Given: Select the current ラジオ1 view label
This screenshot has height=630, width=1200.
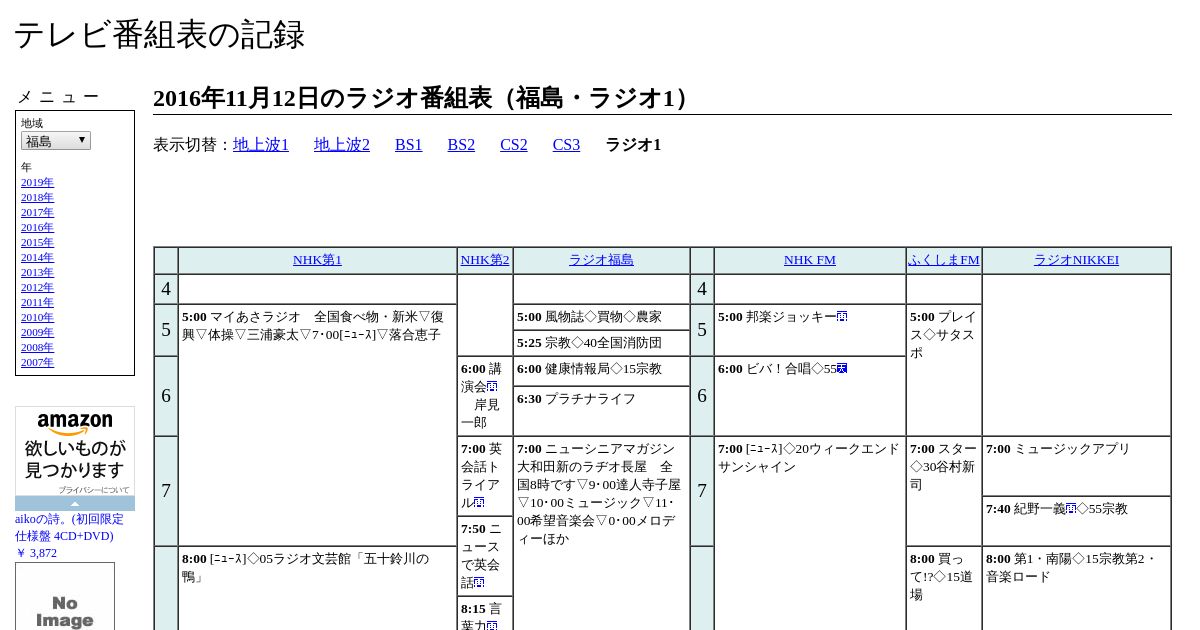Looking at the screenshot, I should (x=633, y=145).
